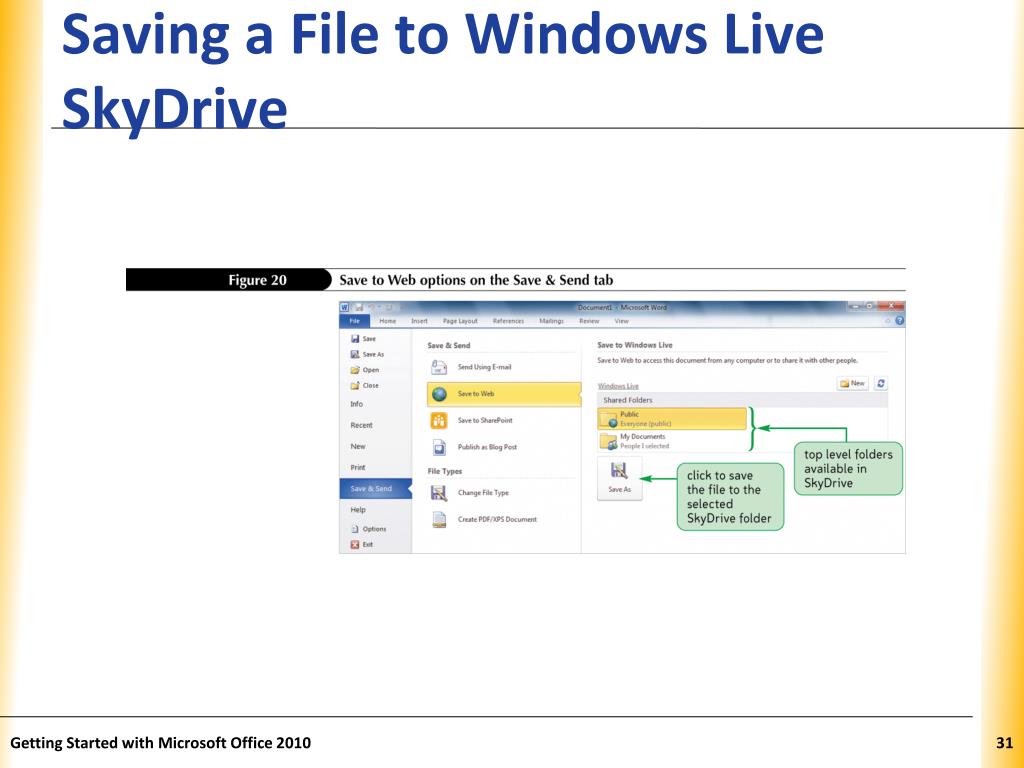Viewport: 1024px width, 768px height.
Task: Switch to the Review tab
Action: point(588,321)
